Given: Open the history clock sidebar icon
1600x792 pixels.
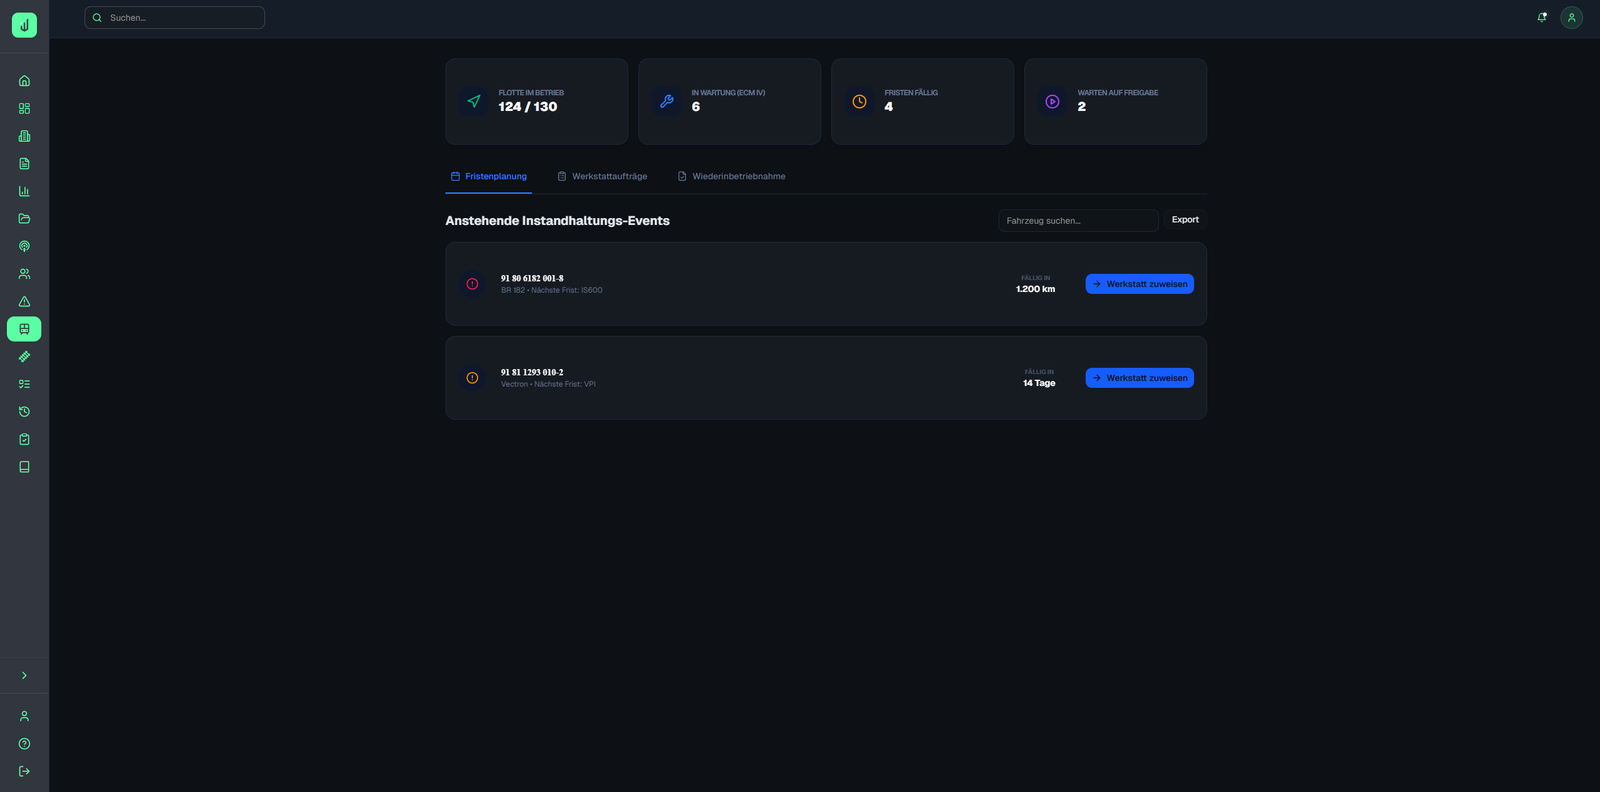Looking at the screenshot, I should (x=24, y=412).
